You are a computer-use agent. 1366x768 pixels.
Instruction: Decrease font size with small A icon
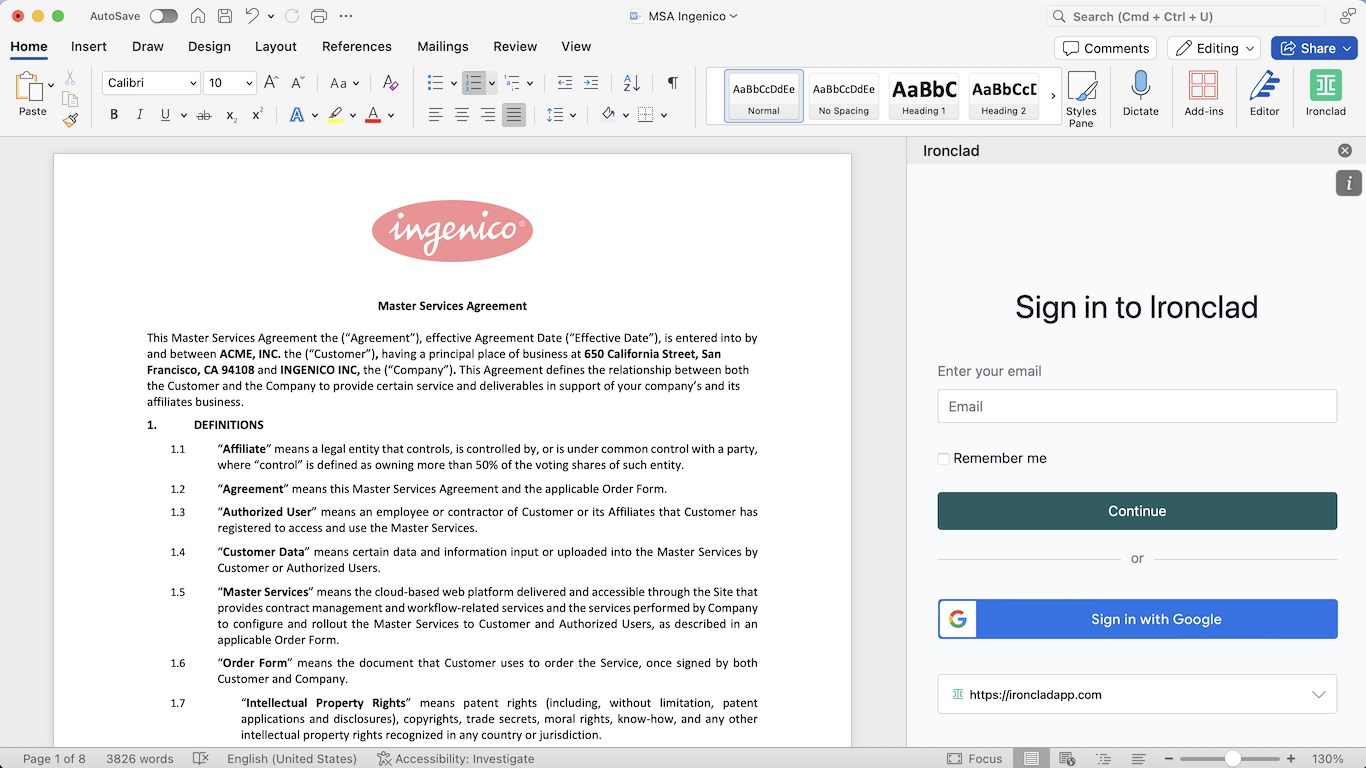pos(297,83)
